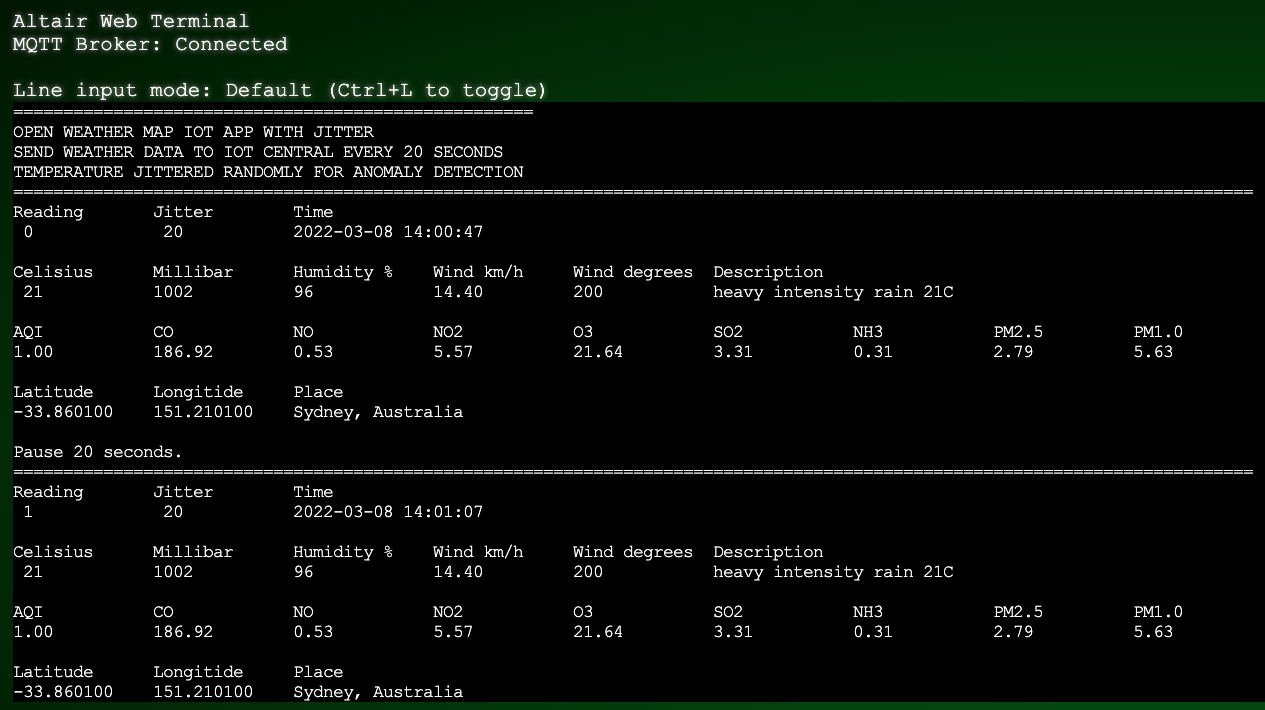Viewport: 1265px width, 710px height.
Task: Click the MQTT Broker Connected status
Action: click(150, 44)
